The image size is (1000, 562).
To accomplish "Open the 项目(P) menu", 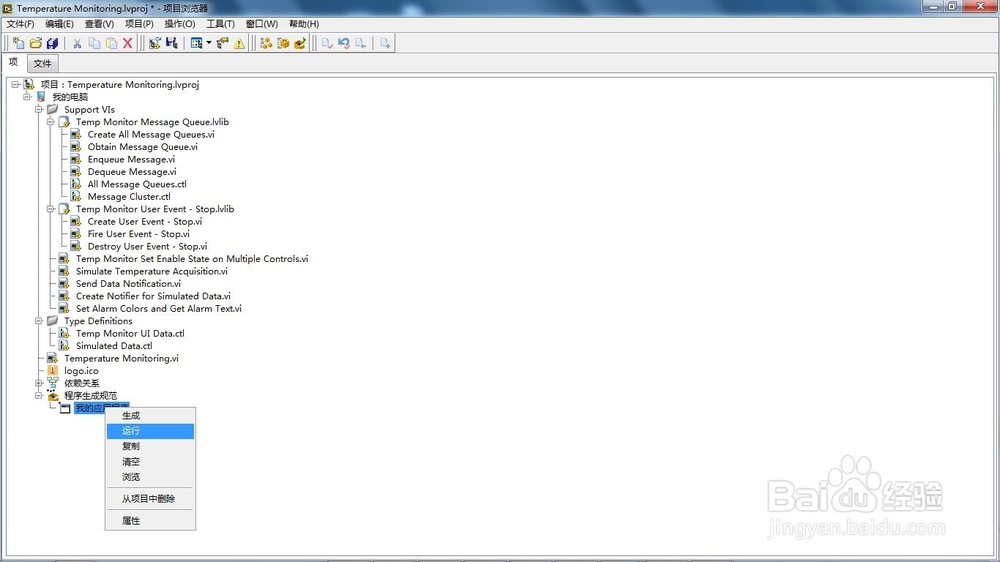I will coord(139,24).
